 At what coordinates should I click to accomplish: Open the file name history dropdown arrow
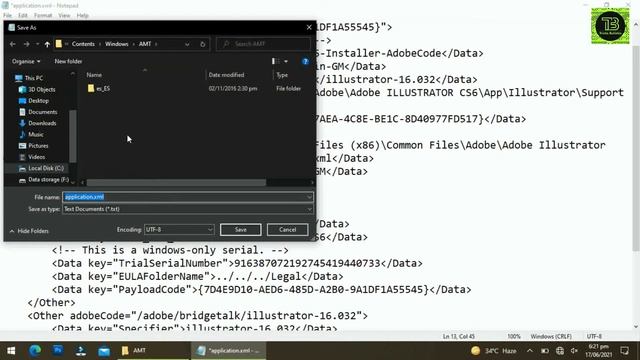310,197
